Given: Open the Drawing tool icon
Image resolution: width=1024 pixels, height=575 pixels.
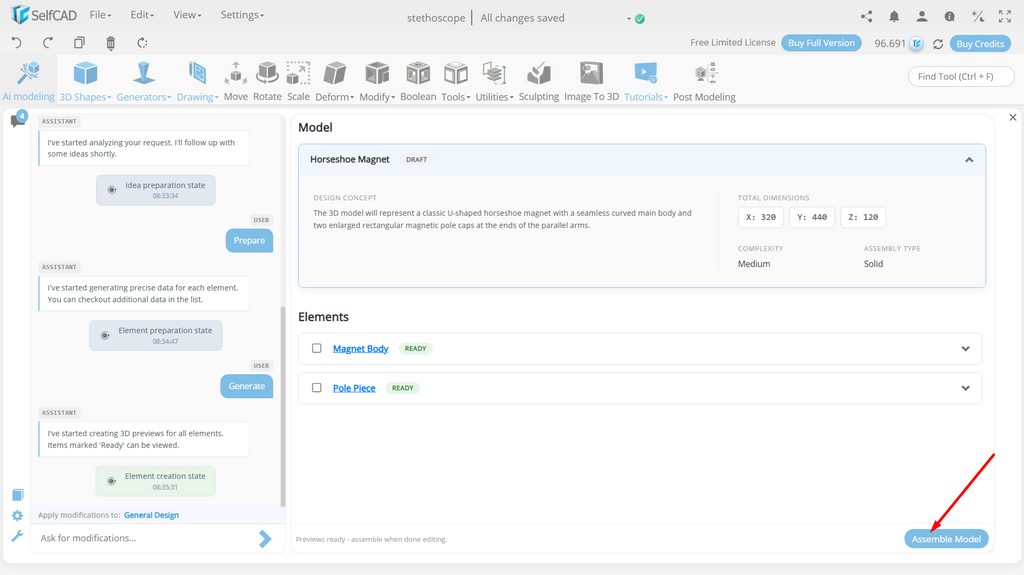Looking at the screenshot, I should pos(197,73).
